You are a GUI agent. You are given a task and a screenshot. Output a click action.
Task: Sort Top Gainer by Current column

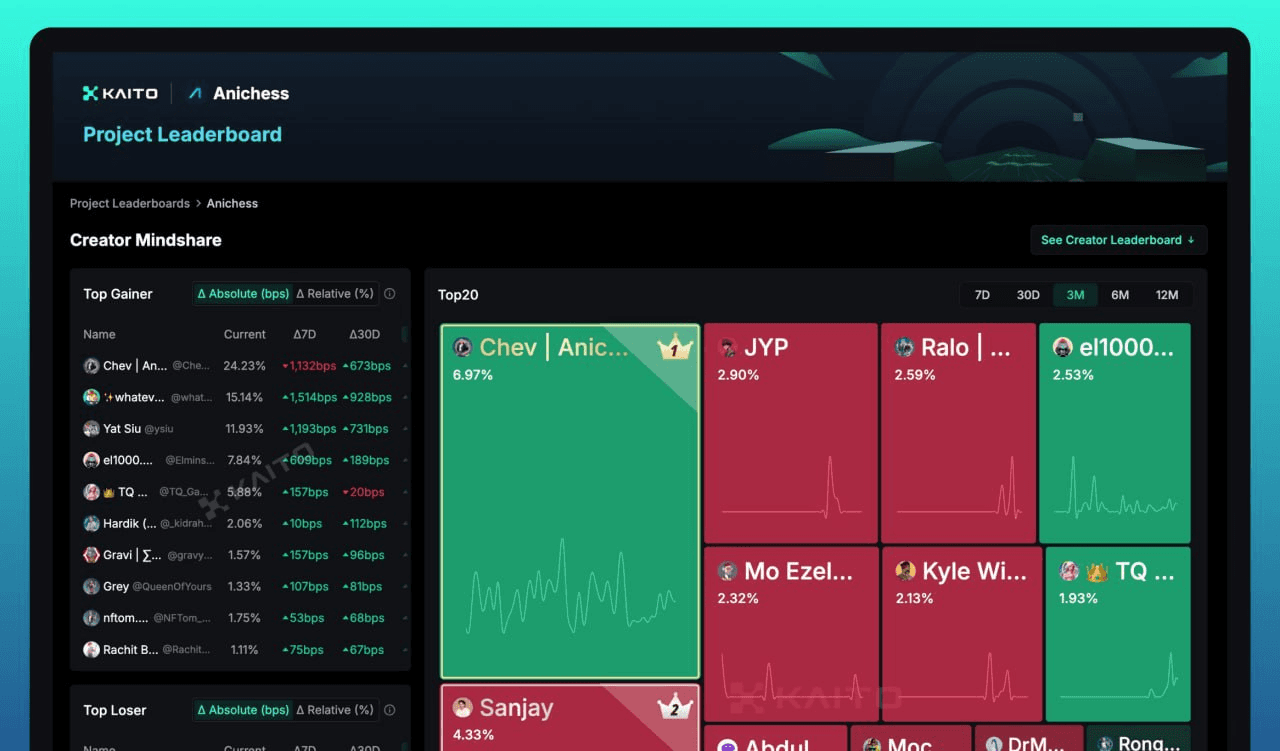[x=245, y=334]
